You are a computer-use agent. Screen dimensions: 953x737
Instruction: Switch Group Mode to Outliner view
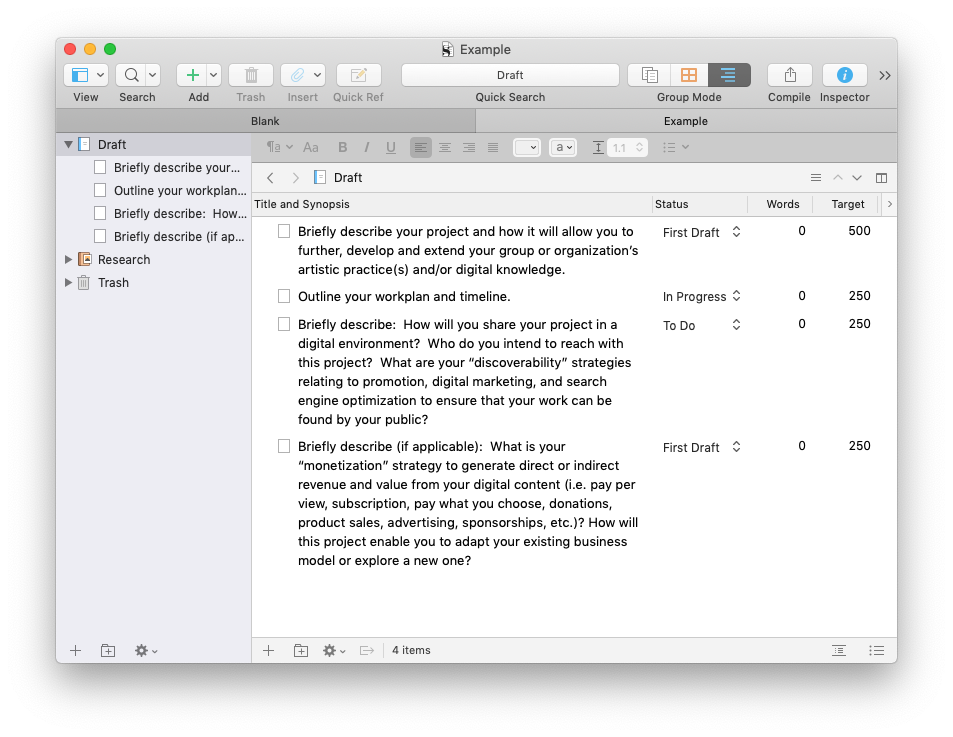(x=729, y=75)
